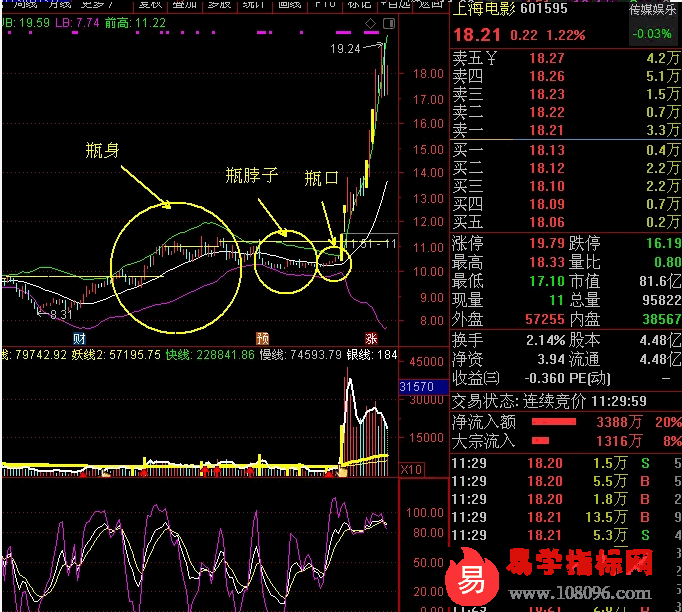Click the 最高 value 18.33

point(546,262)
